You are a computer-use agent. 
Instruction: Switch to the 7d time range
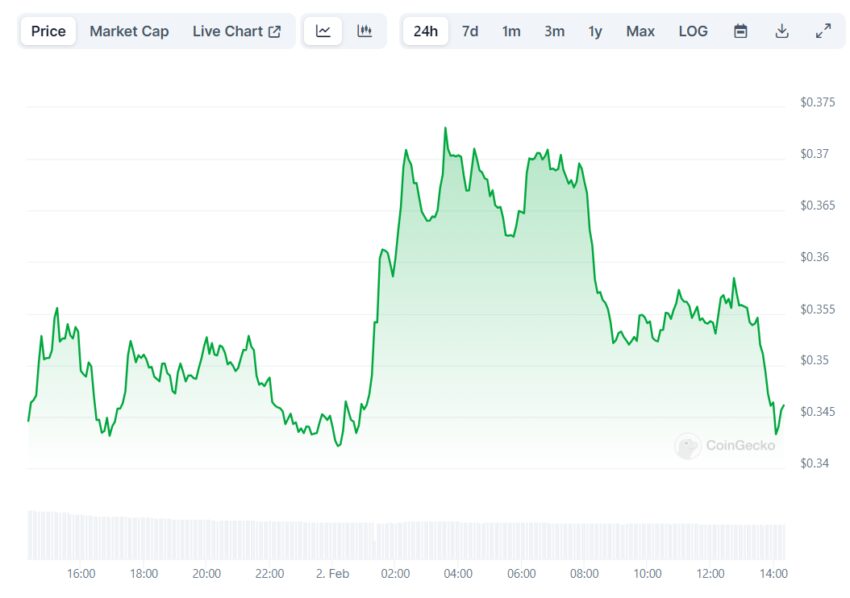click(x=469, y=31)
